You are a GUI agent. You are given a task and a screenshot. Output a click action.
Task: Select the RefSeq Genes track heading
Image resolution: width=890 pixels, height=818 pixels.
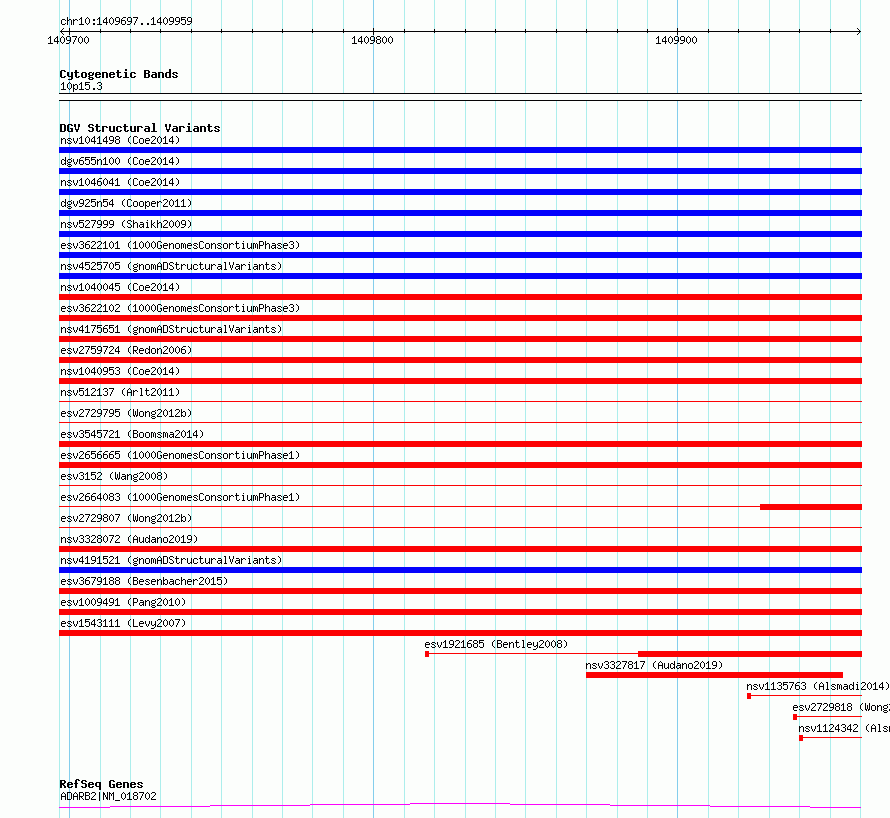point(101,784)
